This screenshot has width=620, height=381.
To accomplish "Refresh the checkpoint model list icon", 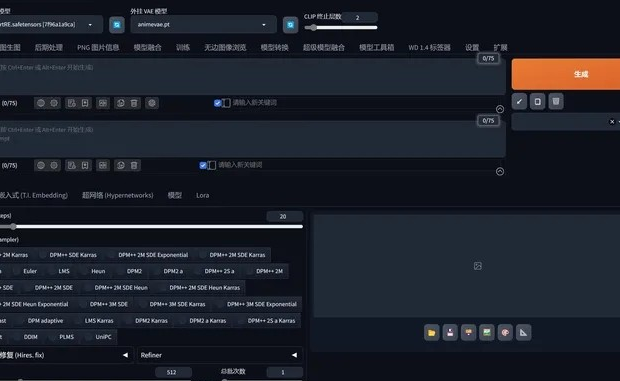I will click(117, 25).
